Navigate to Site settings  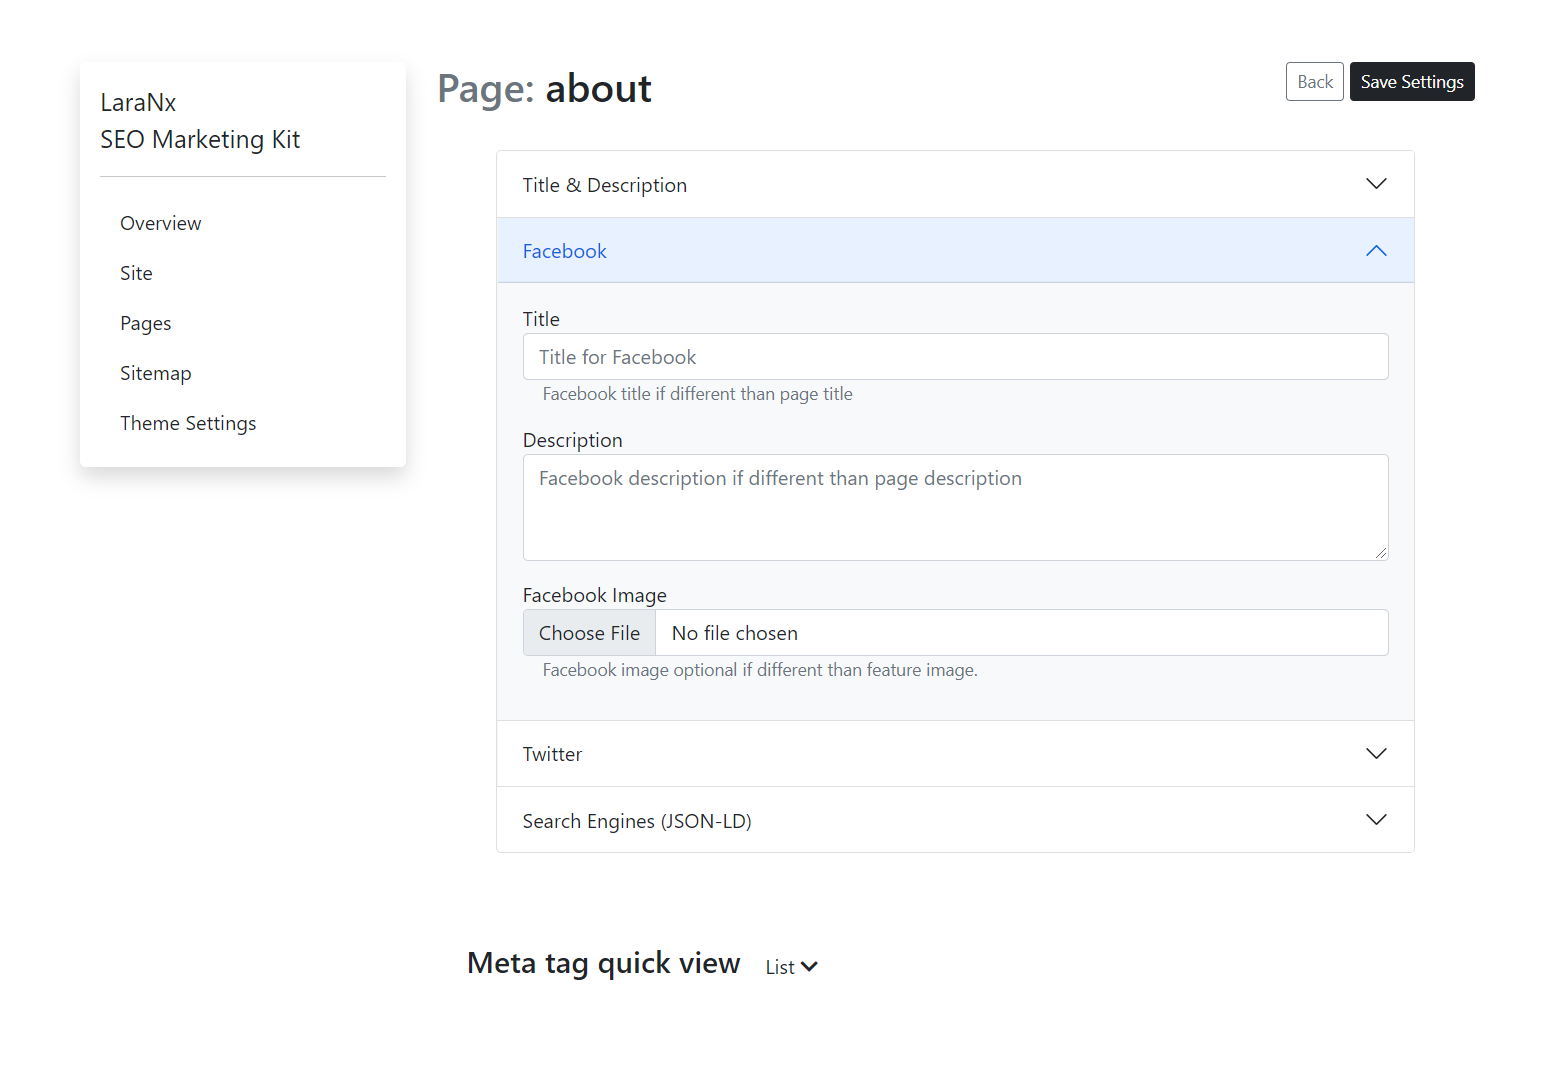[136, 272]
